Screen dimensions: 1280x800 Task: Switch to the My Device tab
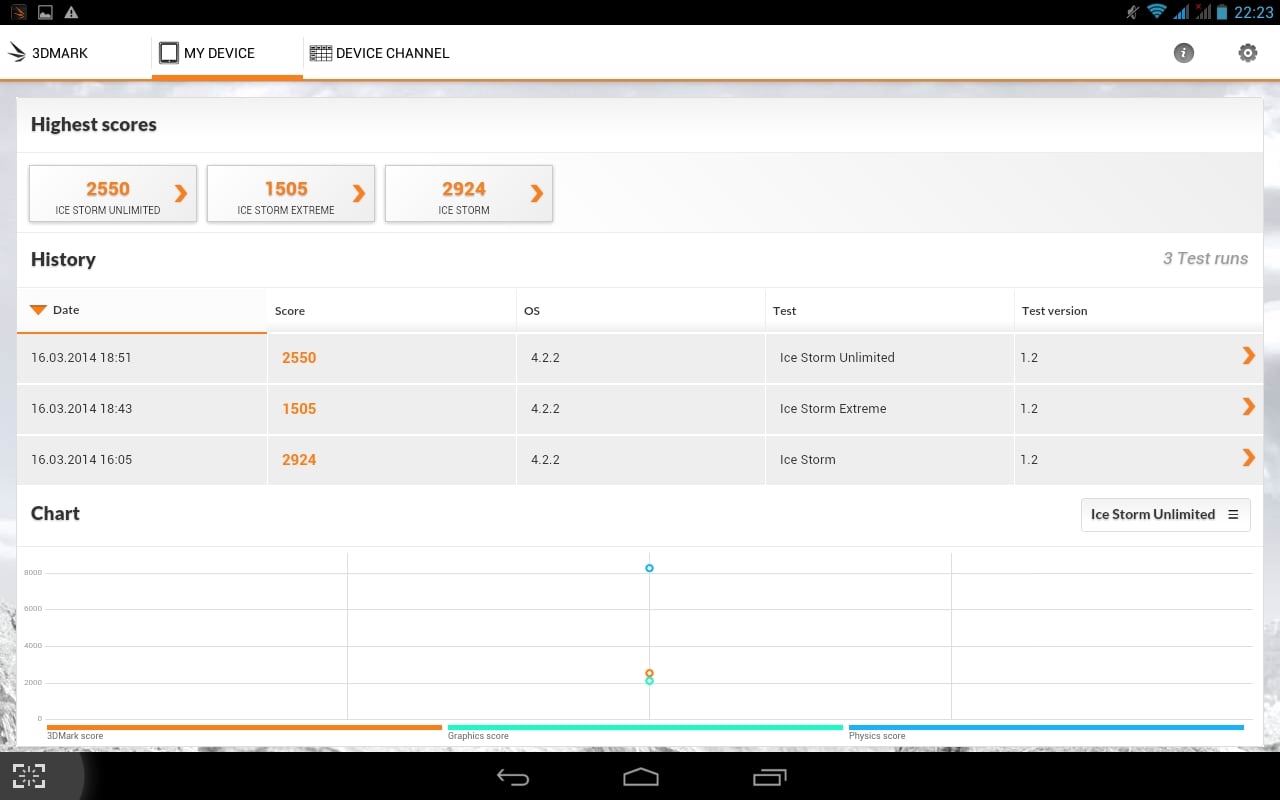click(x=227, y=53)
